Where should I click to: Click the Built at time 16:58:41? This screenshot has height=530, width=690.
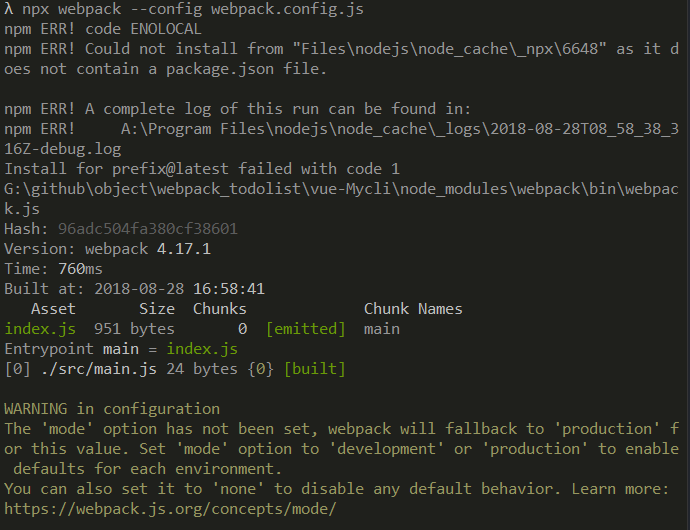[x=229, y=289]
